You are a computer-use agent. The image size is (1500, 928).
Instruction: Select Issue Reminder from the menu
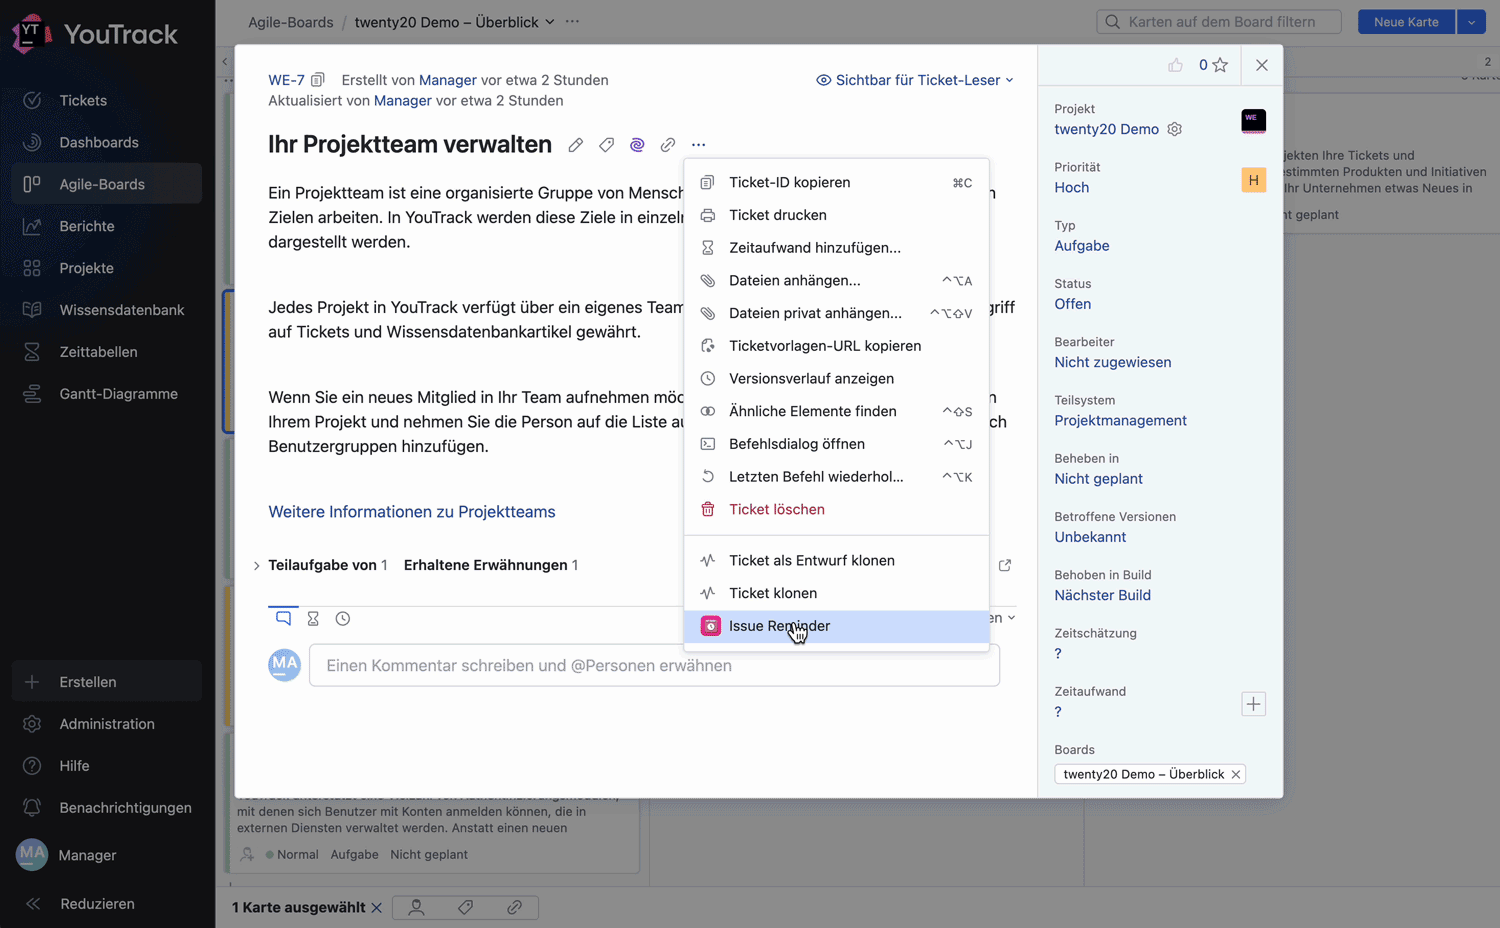click(x=779, y=626)
